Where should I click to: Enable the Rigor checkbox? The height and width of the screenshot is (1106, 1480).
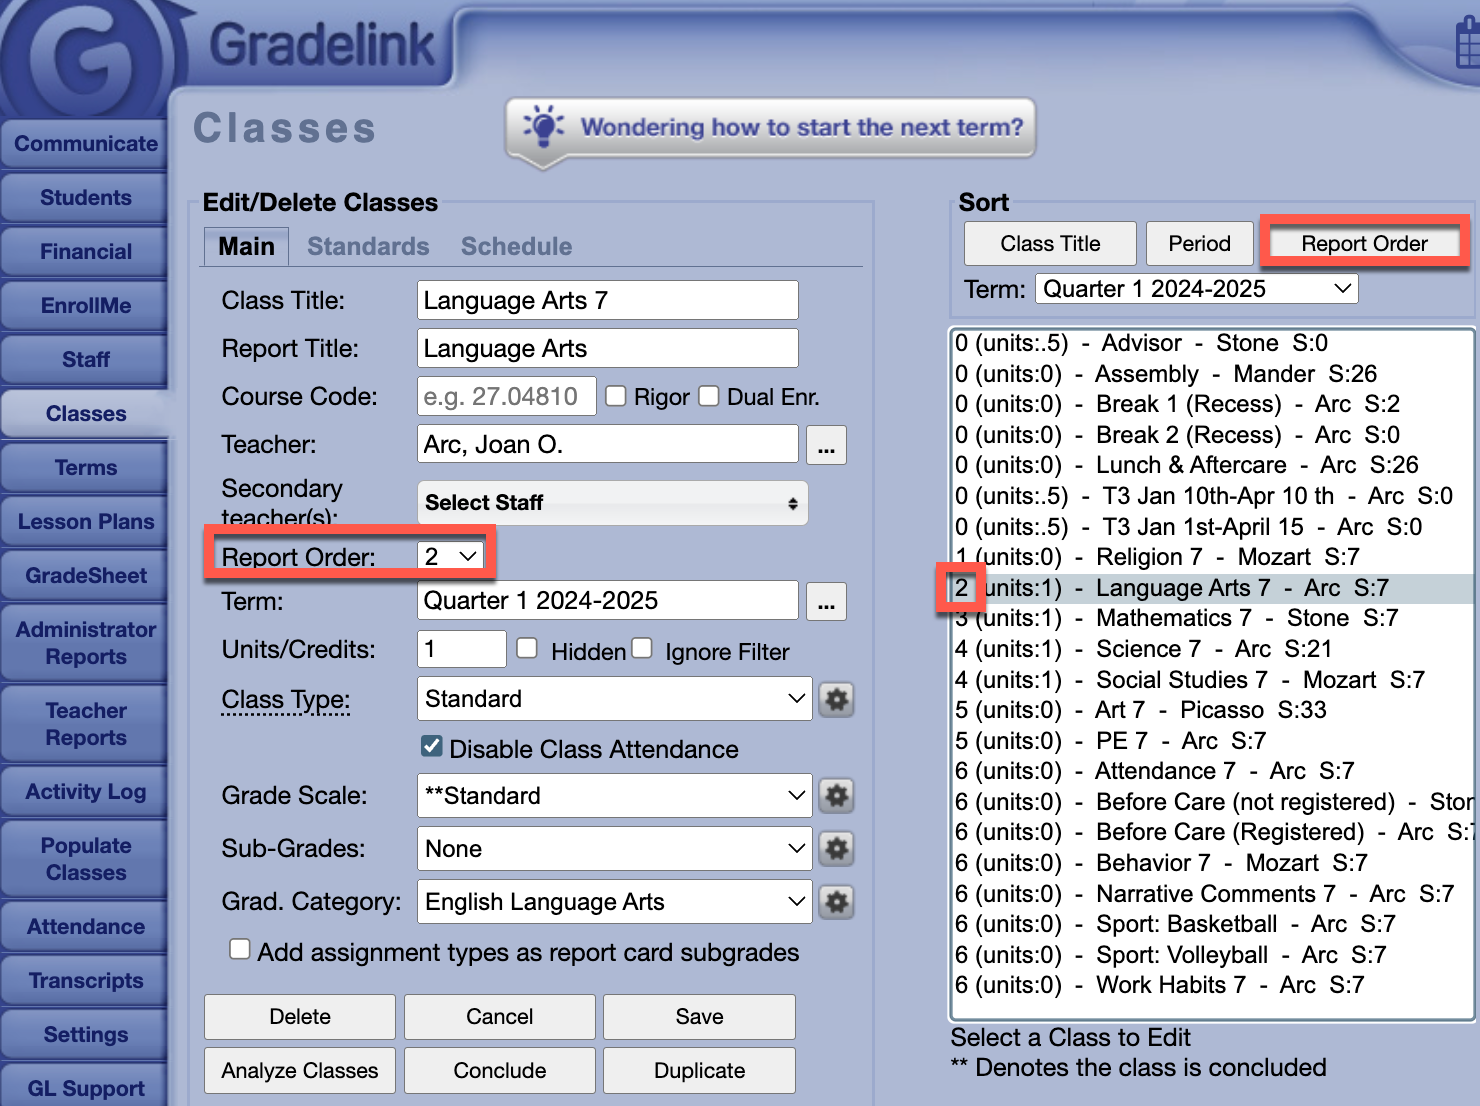click(616, 397)
